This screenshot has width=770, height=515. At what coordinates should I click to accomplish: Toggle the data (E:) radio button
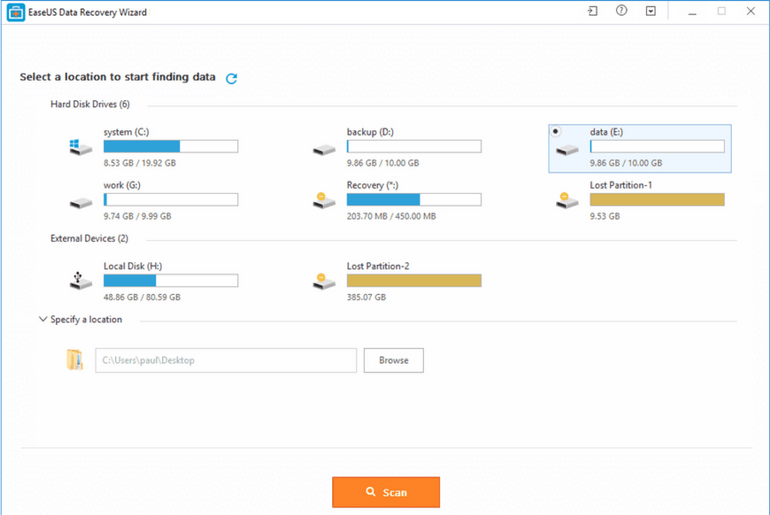(555, 131)
